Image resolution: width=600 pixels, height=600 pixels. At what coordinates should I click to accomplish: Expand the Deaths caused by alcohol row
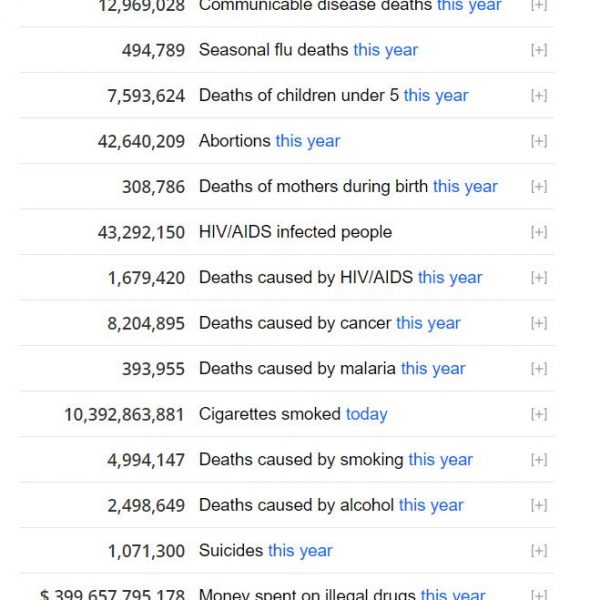[x=538, y=505]
